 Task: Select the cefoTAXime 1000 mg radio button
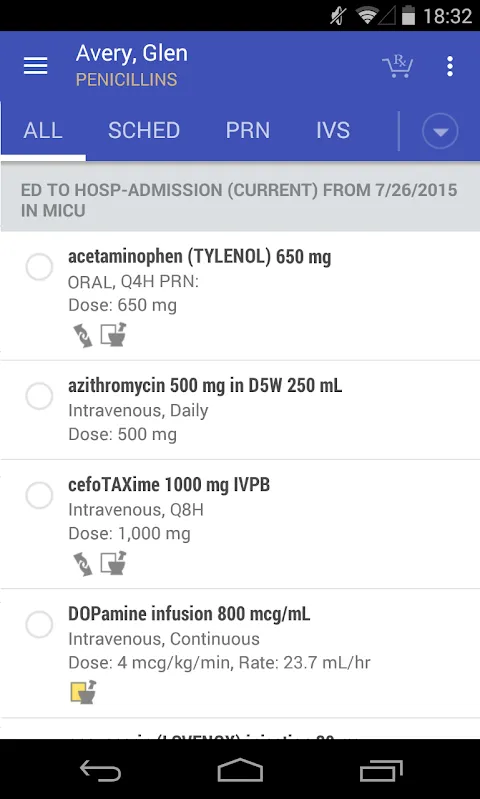click(x=39, y=495)
